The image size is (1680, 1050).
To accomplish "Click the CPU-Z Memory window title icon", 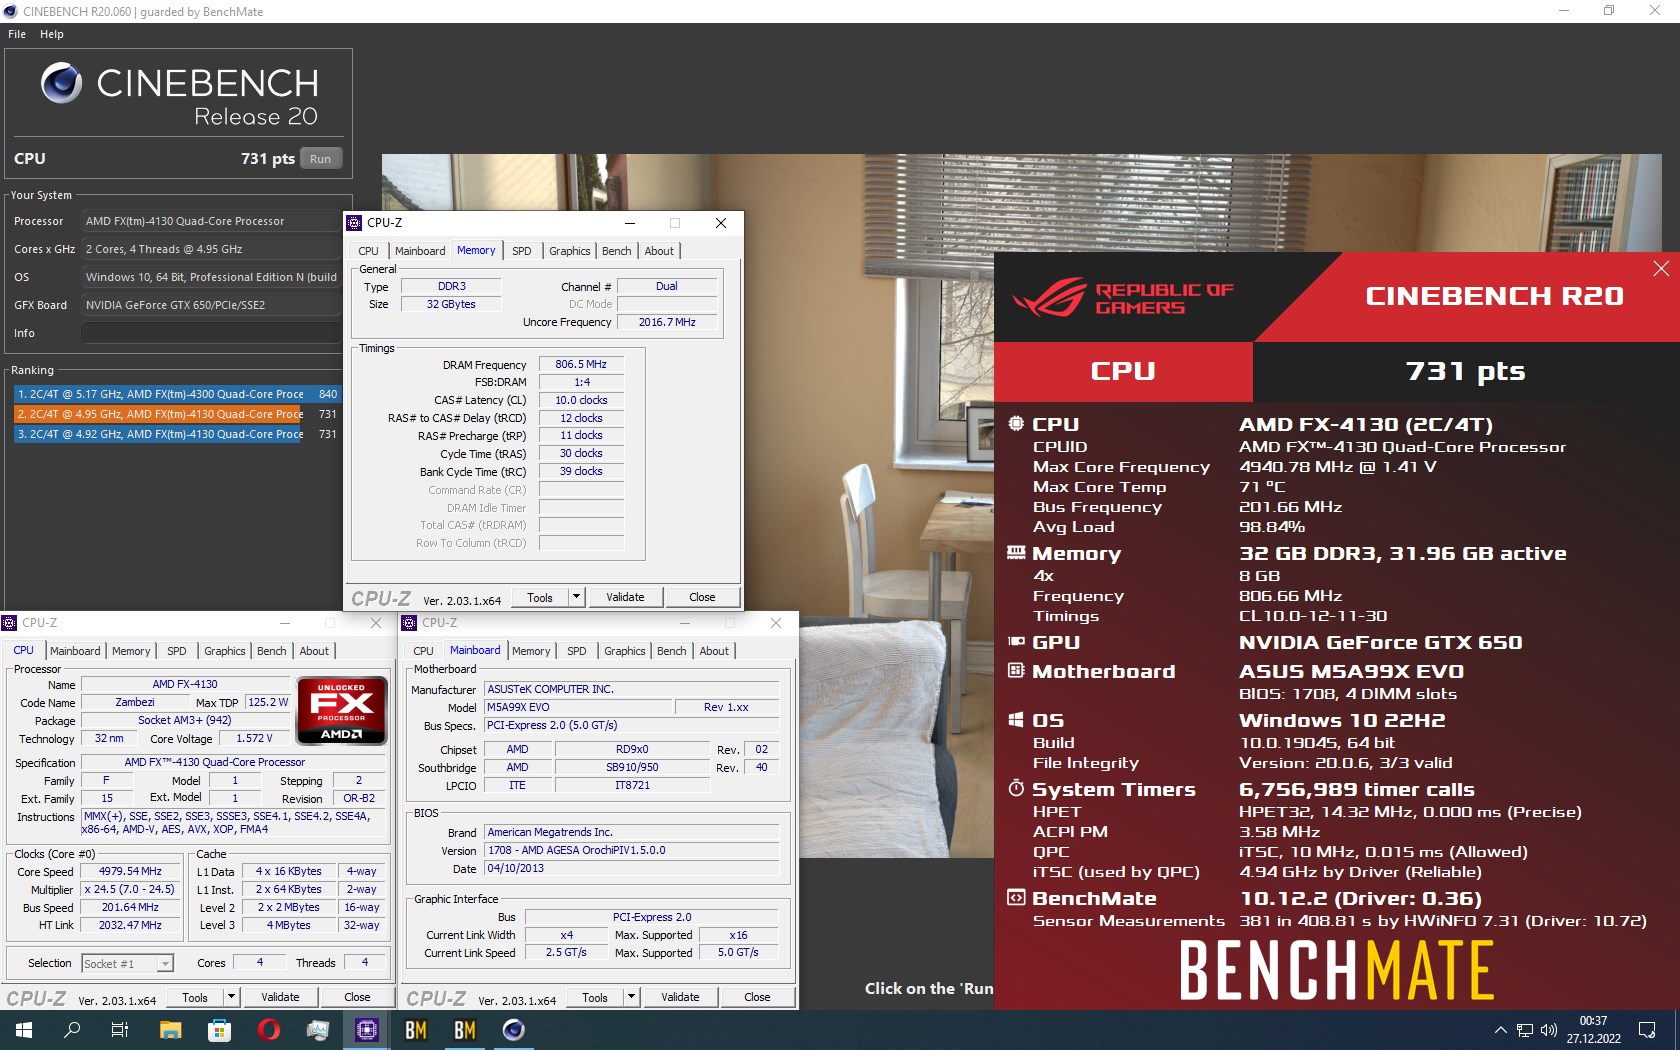I will click(354, 223).
